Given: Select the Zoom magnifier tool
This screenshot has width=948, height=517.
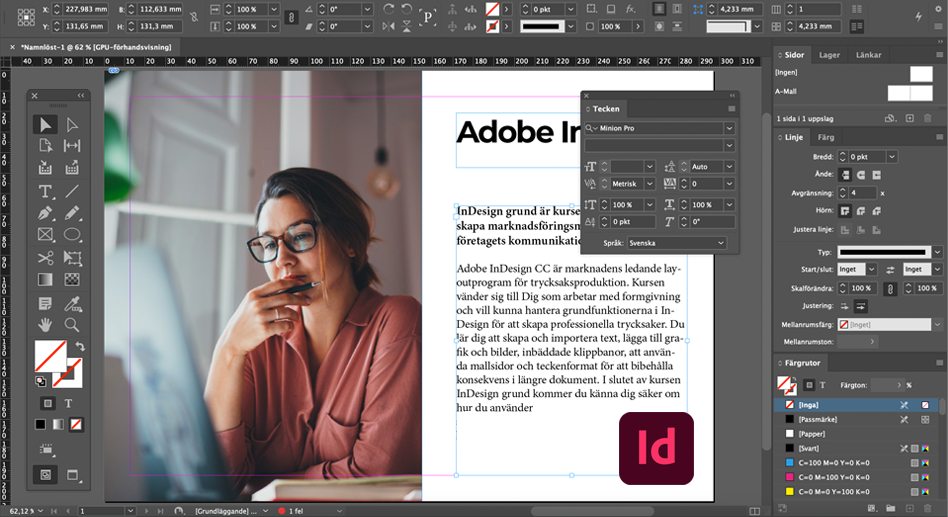Looking at the screenshot, I should (72, 325).
